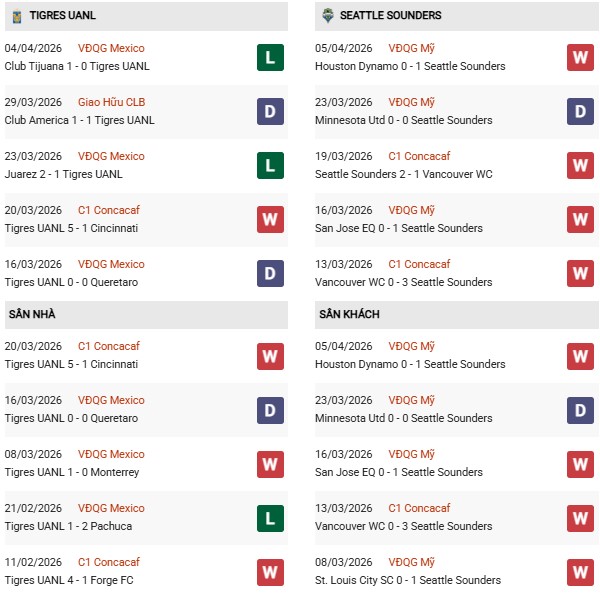Click the Juarez 2 - 1 Tigres UANL result
The width and height of the screenshot is (600, 593).
[64, 174]
